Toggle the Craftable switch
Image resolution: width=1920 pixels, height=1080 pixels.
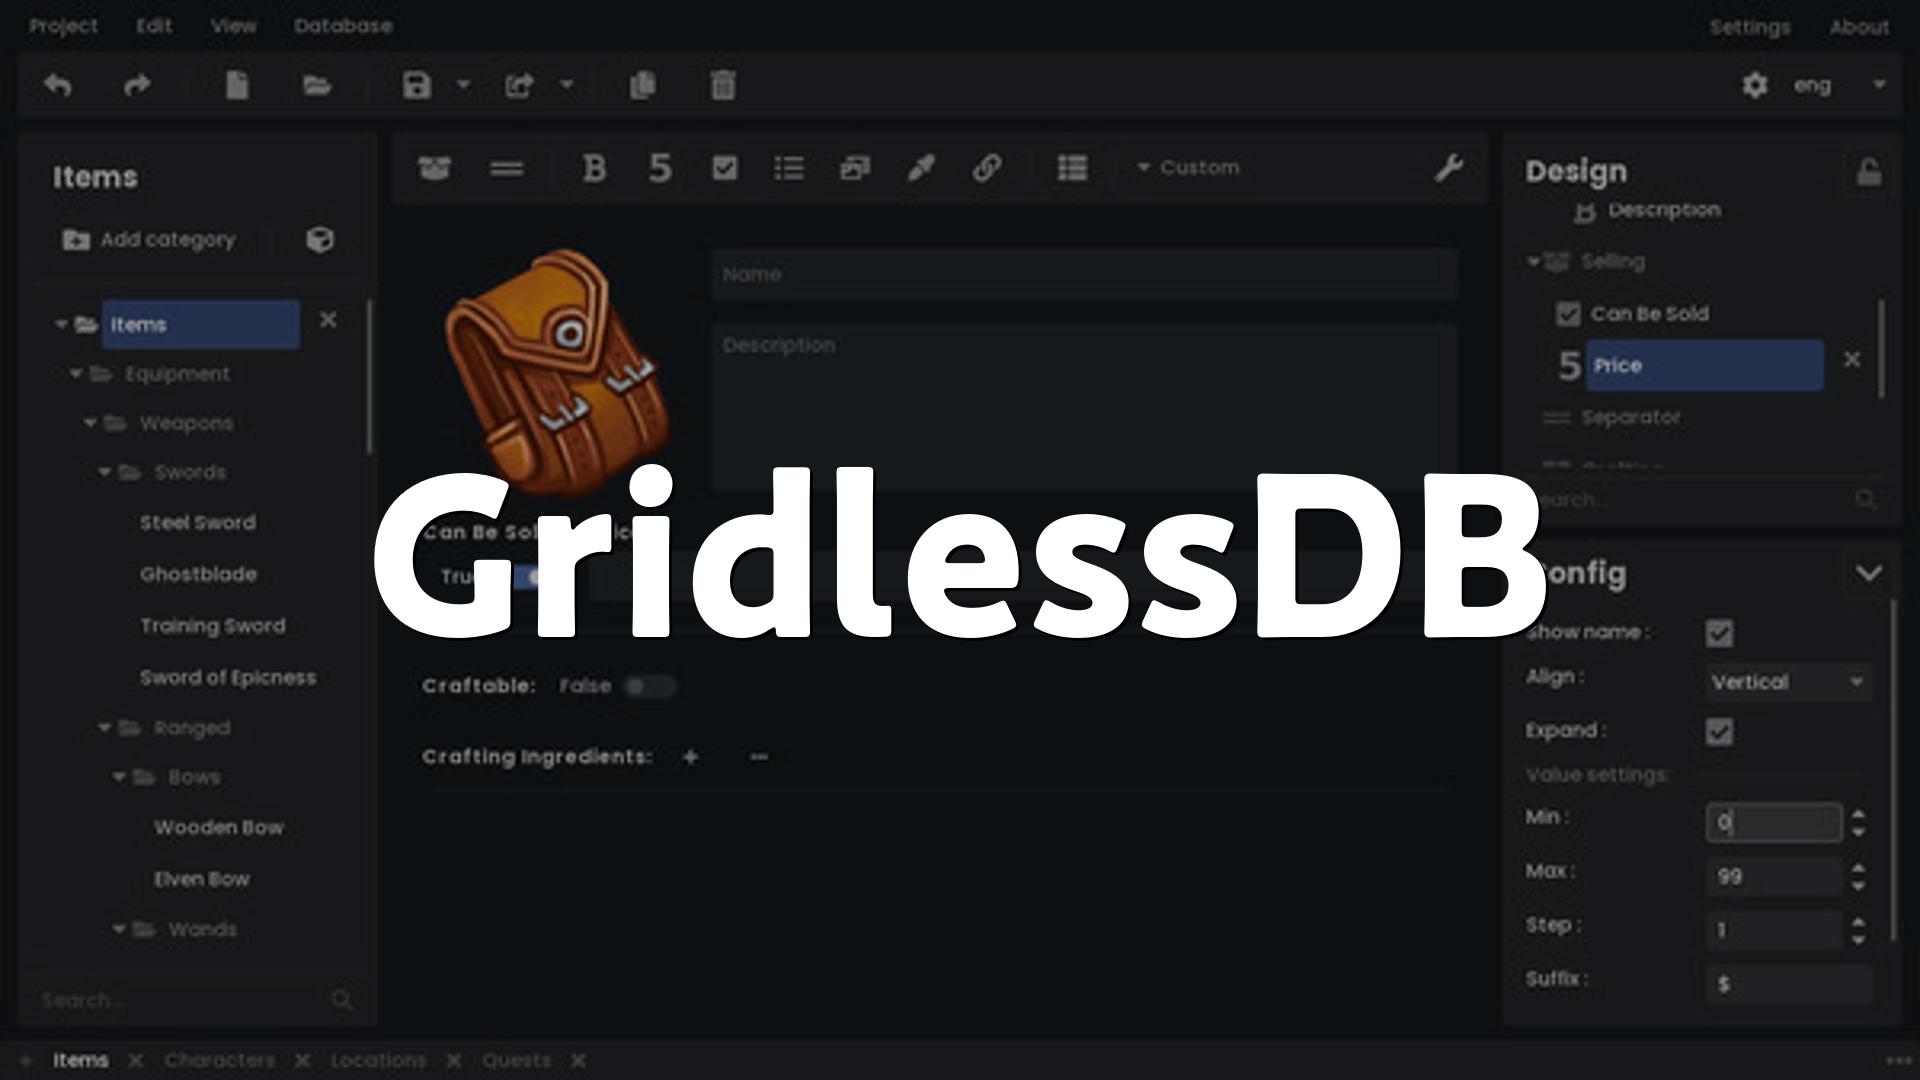click(x=649, y=686)
